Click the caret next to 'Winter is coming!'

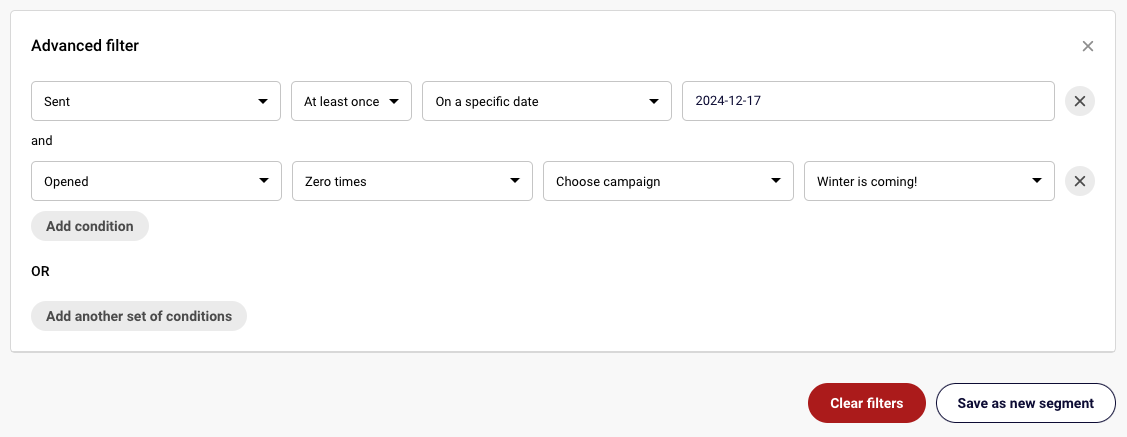coord(1036,181)
